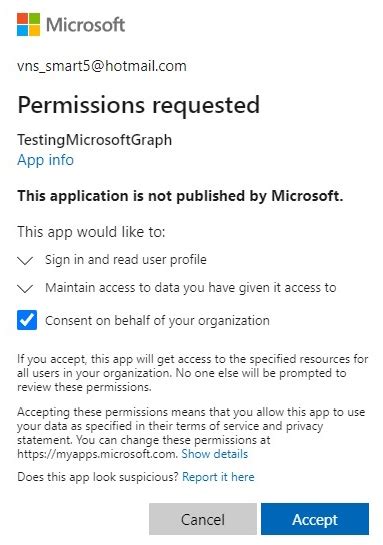Click the vns_smart5@hotmail.com account email
The image size is (383, 545).
coord(102,66)
